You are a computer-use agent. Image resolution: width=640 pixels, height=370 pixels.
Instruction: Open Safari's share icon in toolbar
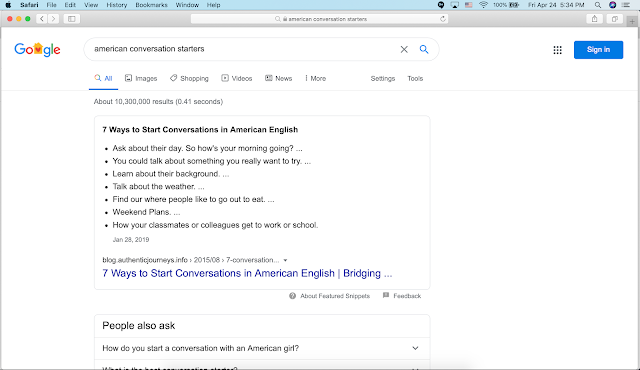(595, 19)
